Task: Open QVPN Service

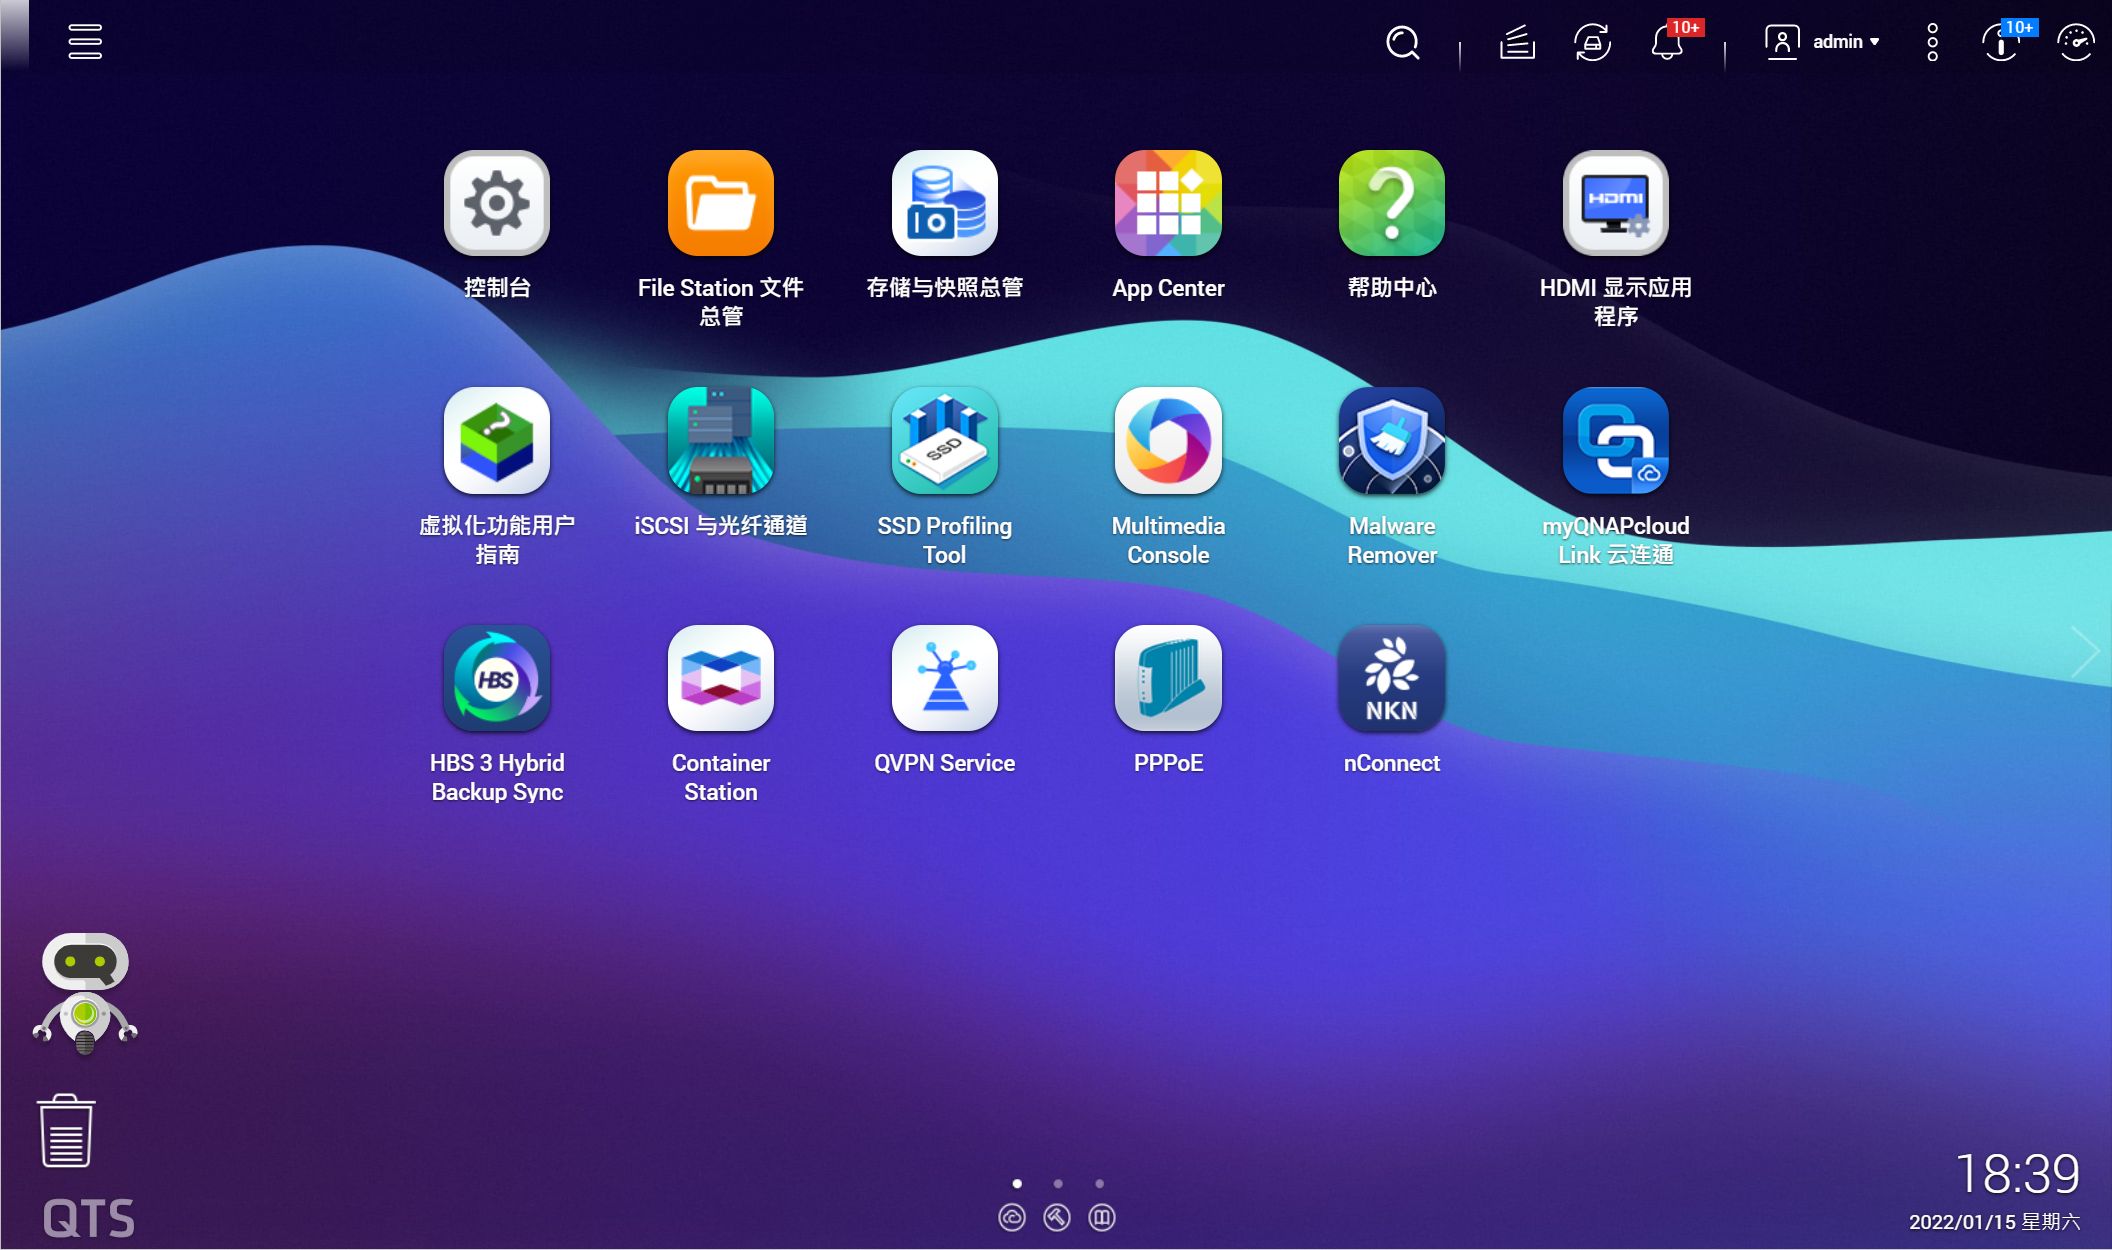Action: [x=945, y=678]
